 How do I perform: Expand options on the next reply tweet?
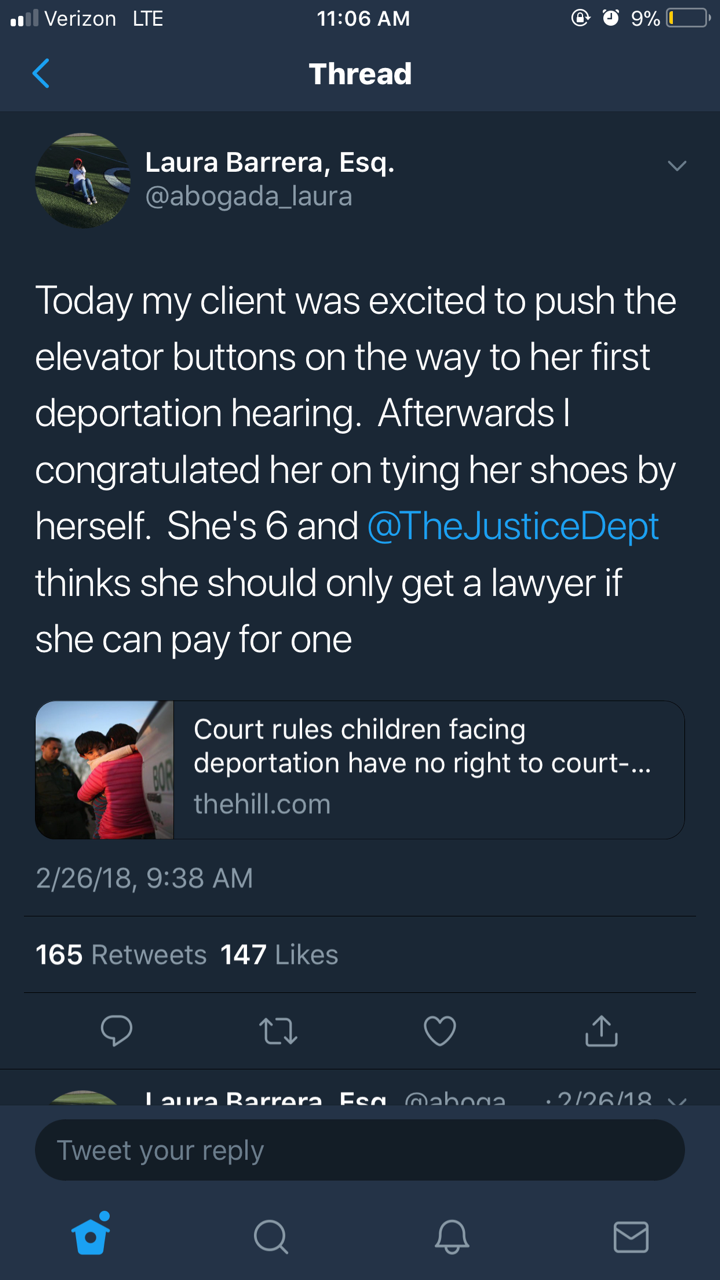(677, 1100)
